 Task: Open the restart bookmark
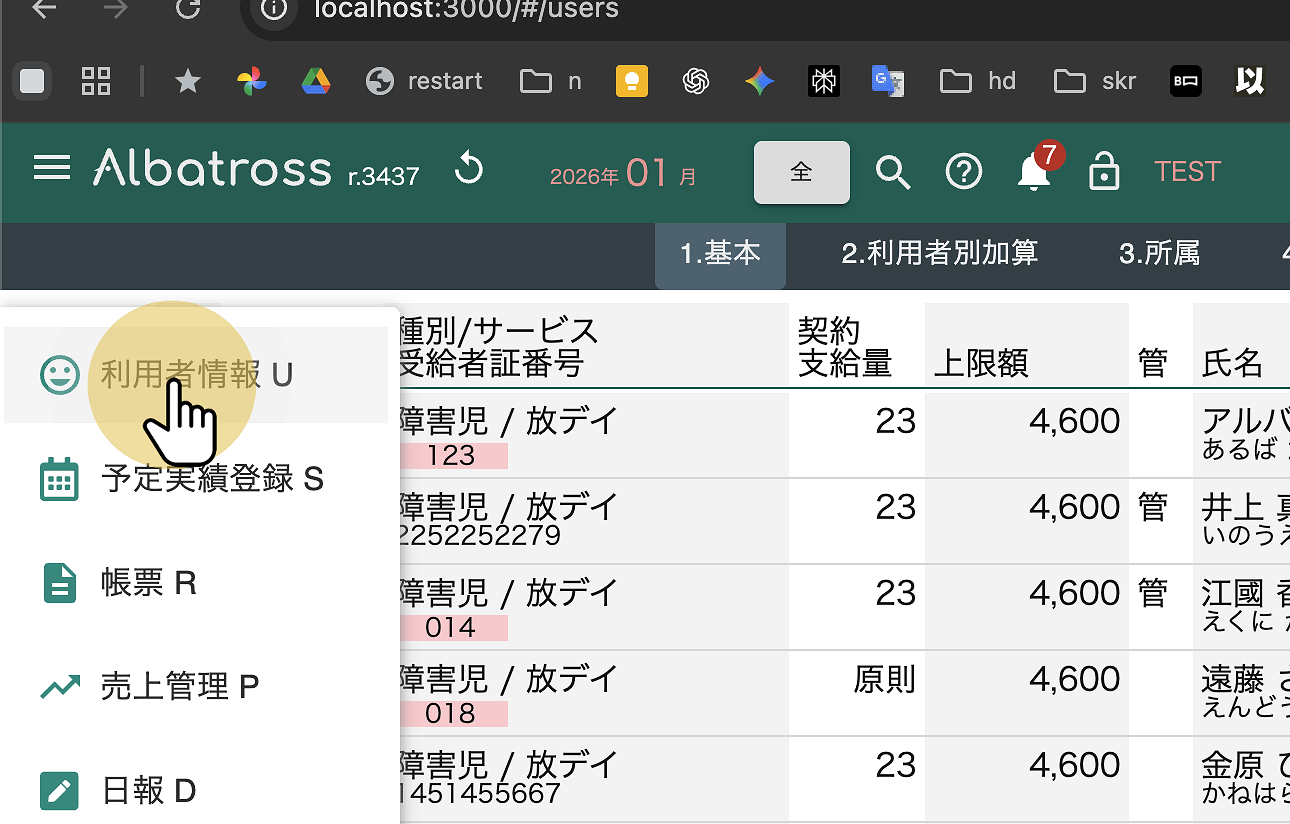point(424,81)
